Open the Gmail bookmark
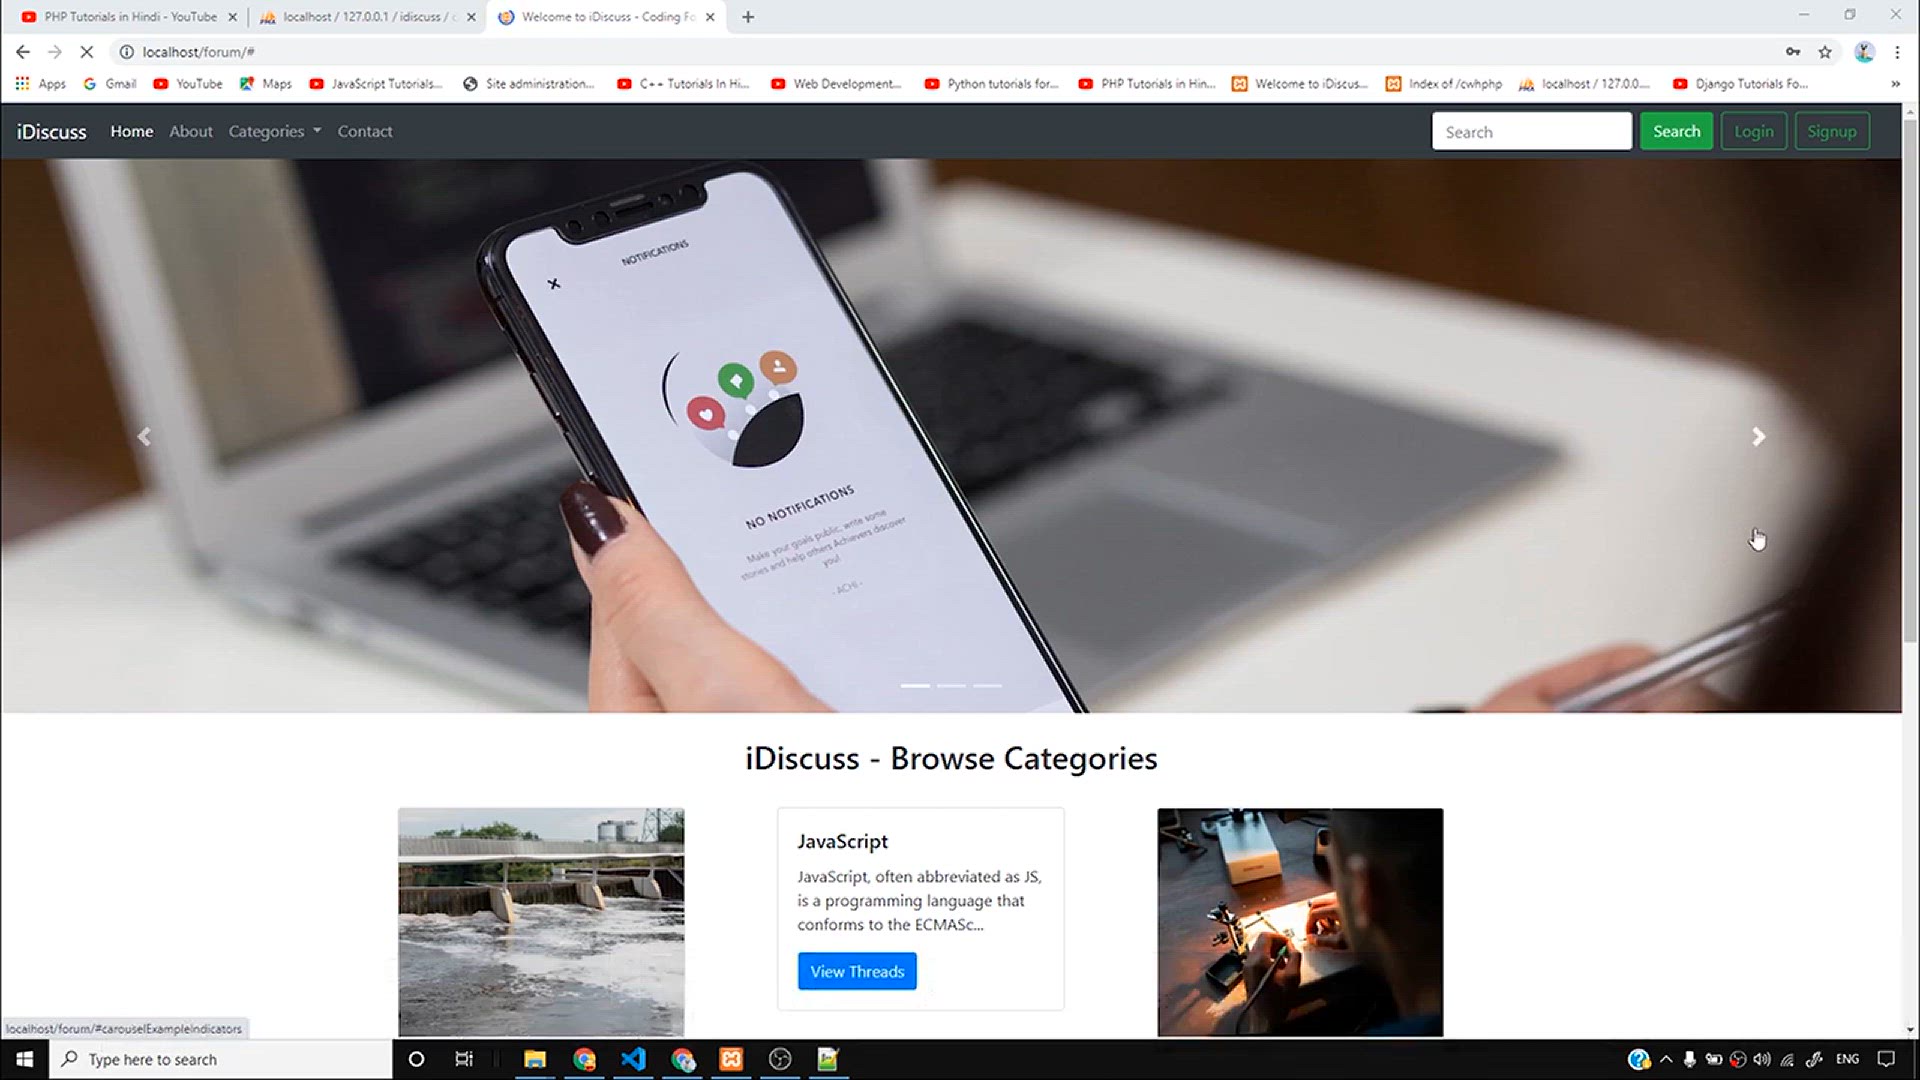Viewport: 1920px width, 1080px height. 110,84
